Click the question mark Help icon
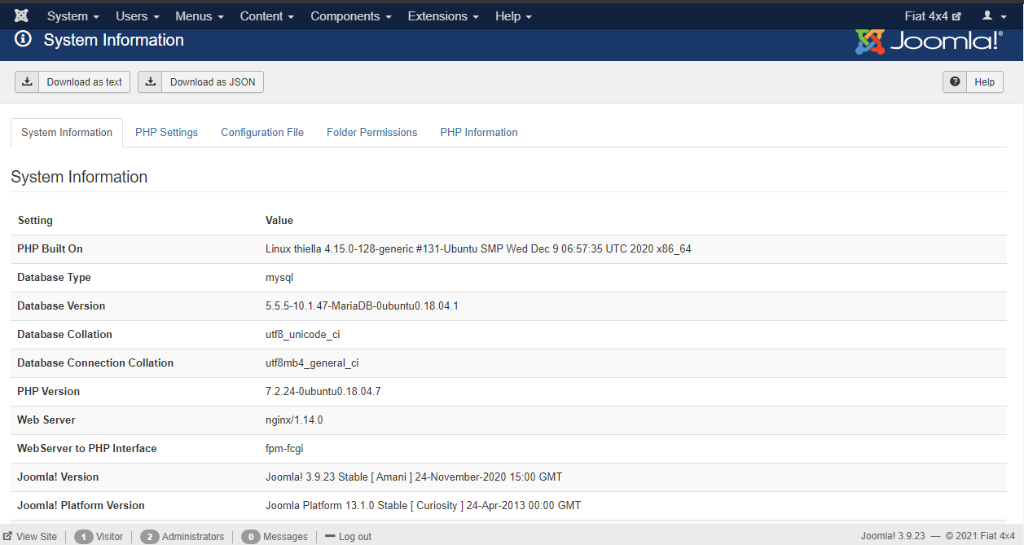Viewport: 1024px width, 545px height. point(955,82)
